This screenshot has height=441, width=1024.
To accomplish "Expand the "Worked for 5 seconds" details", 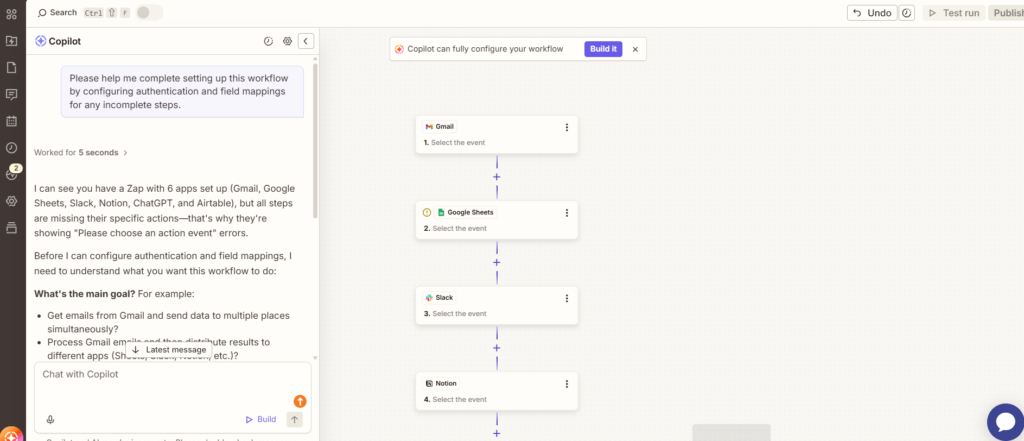I will click(x=81, y=153).
